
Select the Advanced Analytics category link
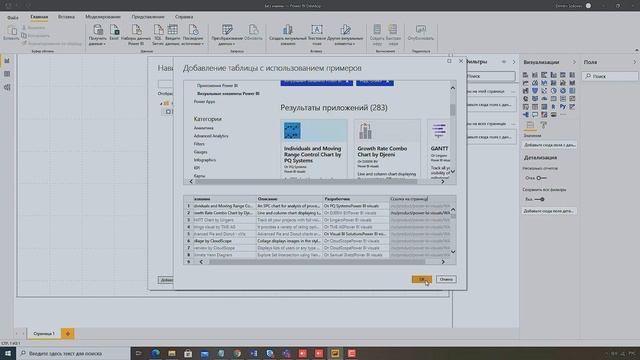coord(211,136)
